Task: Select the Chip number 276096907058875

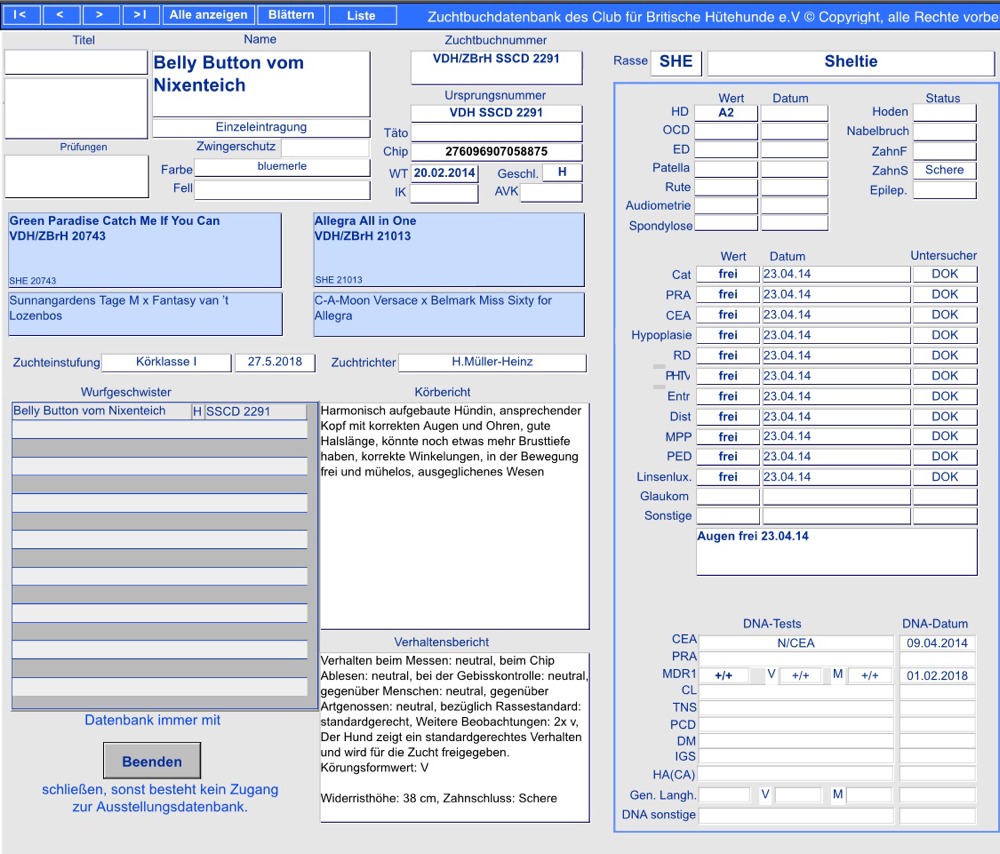Action: pos(496,152)
